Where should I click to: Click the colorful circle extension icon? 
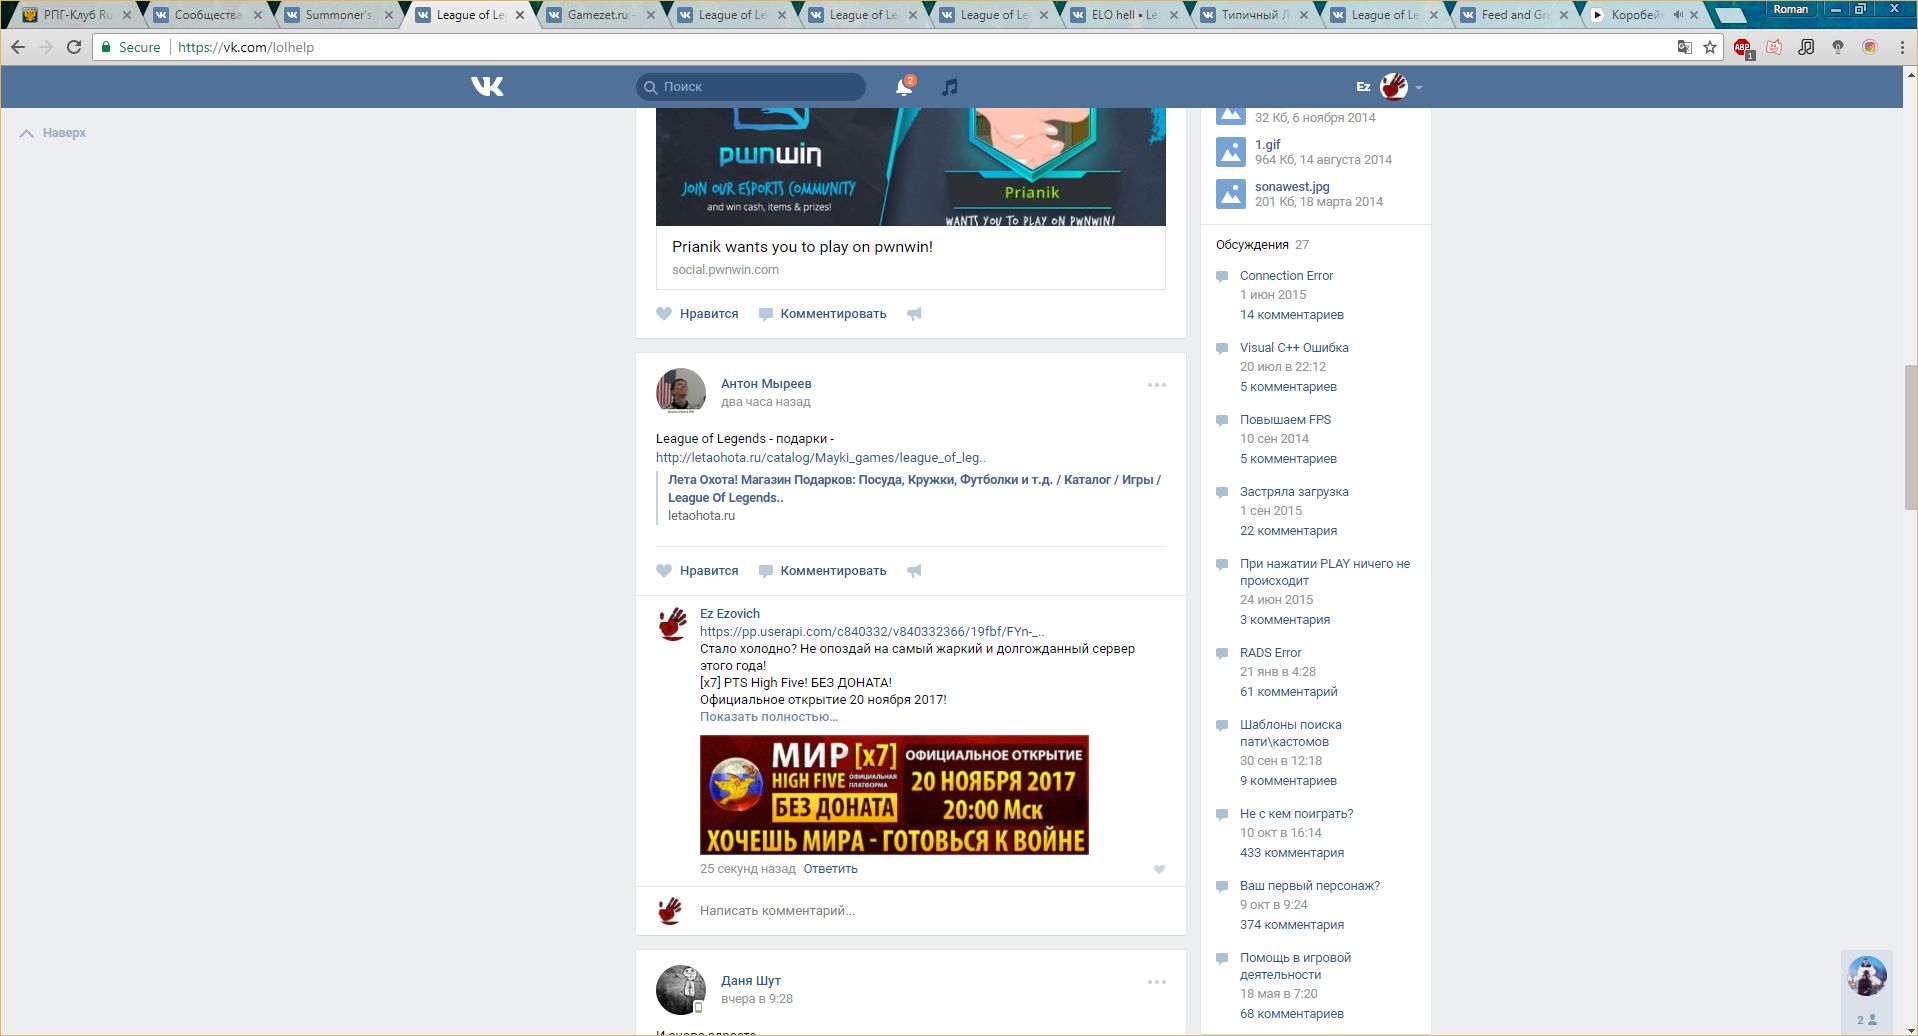point(1870,47)
